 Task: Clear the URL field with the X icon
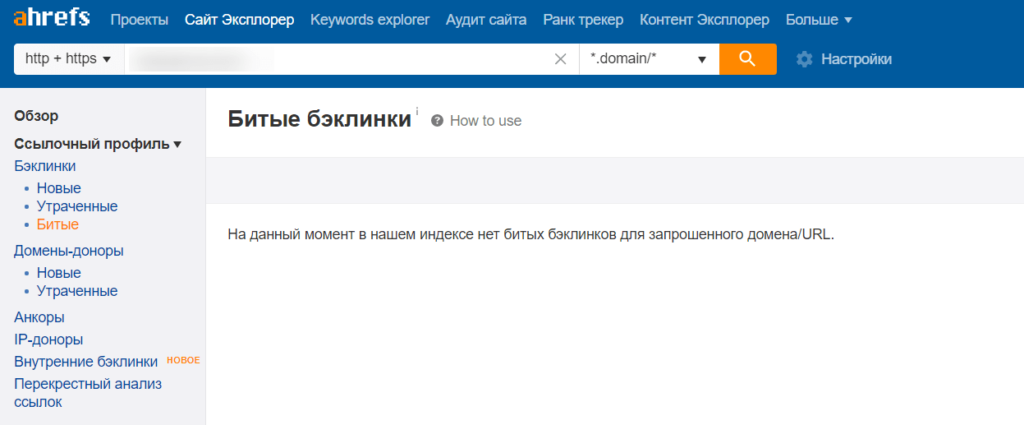tap(560, 59)
